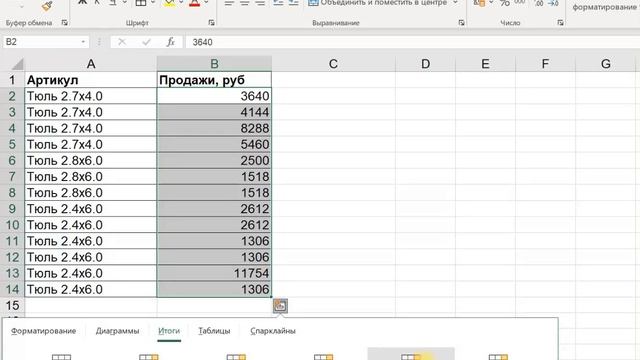Click the Тюль 2.4x6.0 cell in row 14
The image size is (640, 360).
91,289
